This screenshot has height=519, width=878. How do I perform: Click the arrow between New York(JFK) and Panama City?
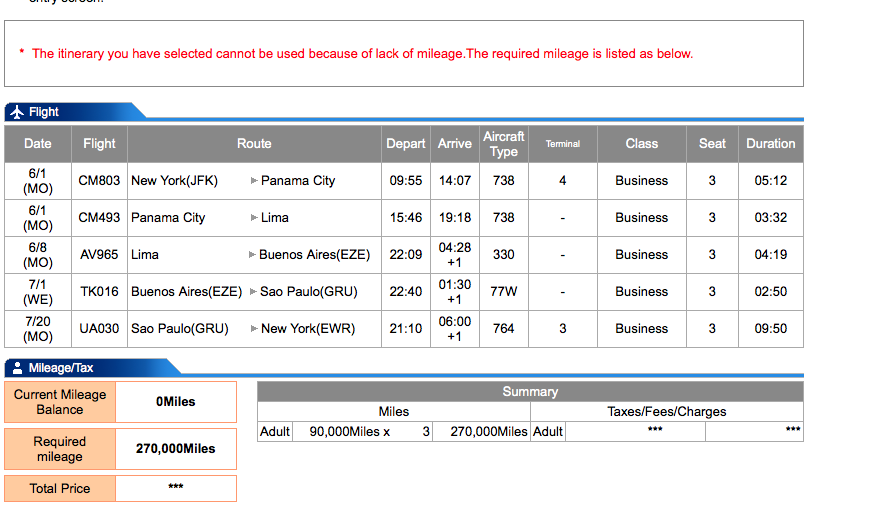(254, 181)
